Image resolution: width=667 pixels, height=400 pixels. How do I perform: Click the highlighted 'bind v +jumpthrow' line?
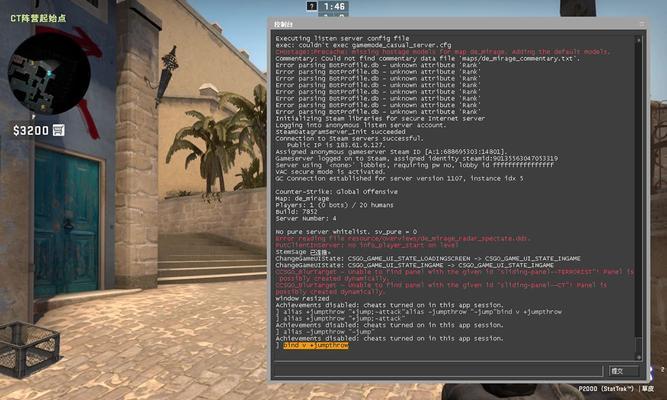tap(316, 345)
